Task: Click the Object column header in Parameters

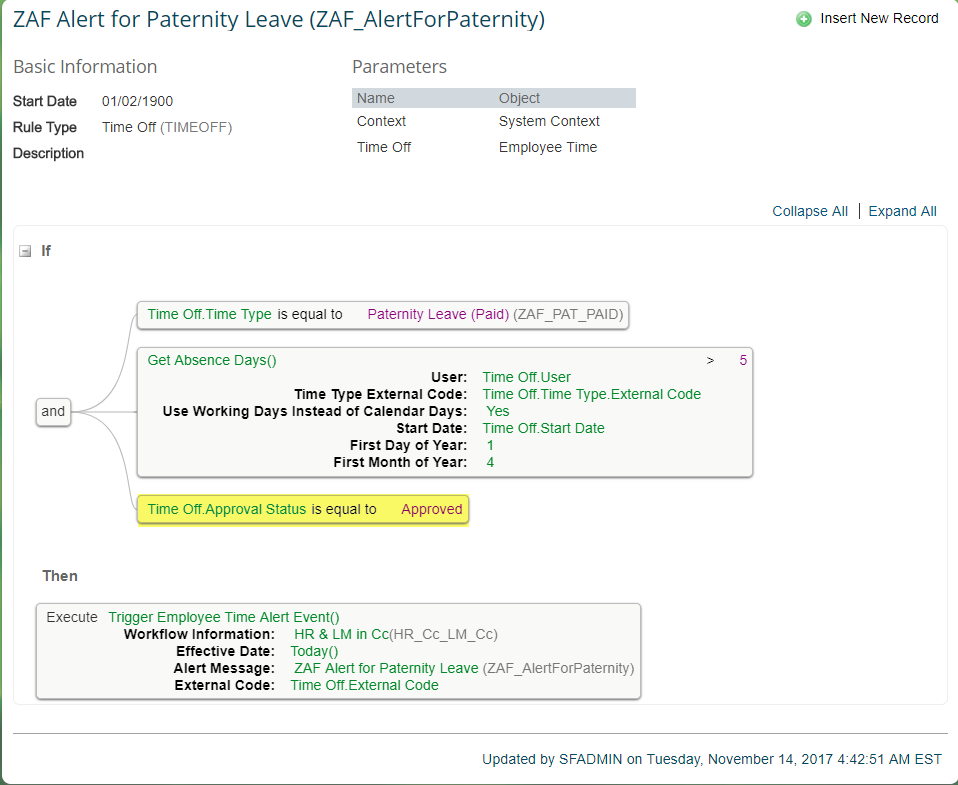Action: (519, 98)
